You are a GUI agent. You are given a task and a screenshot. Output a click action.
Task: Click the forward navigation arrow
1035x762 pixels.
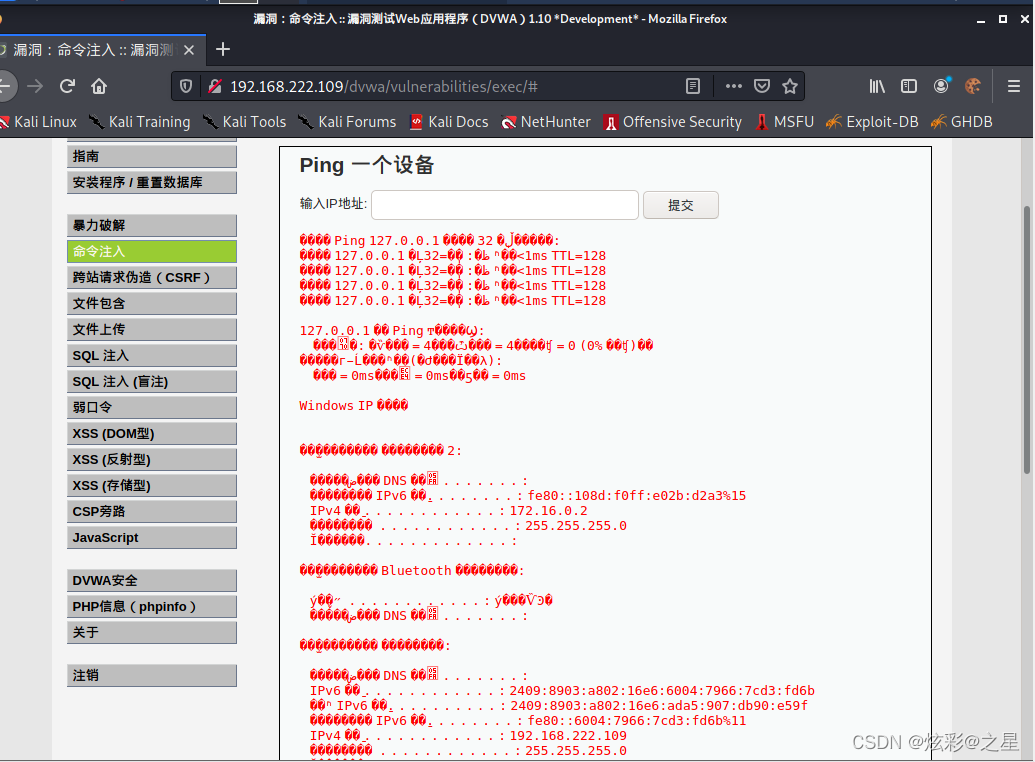35,86
